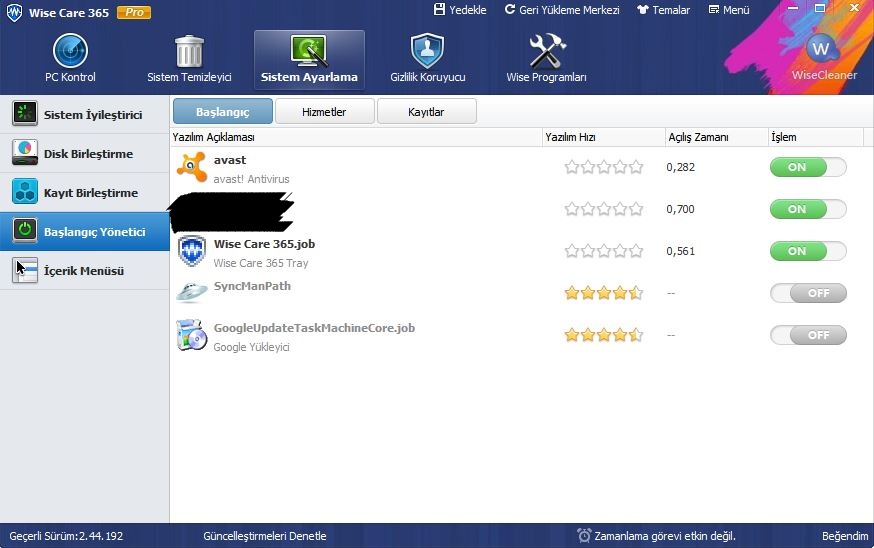The height and width of the screenshot is (548, 874).
Task: Disable Wise Care 365.job startup switch
Action: 808,251
